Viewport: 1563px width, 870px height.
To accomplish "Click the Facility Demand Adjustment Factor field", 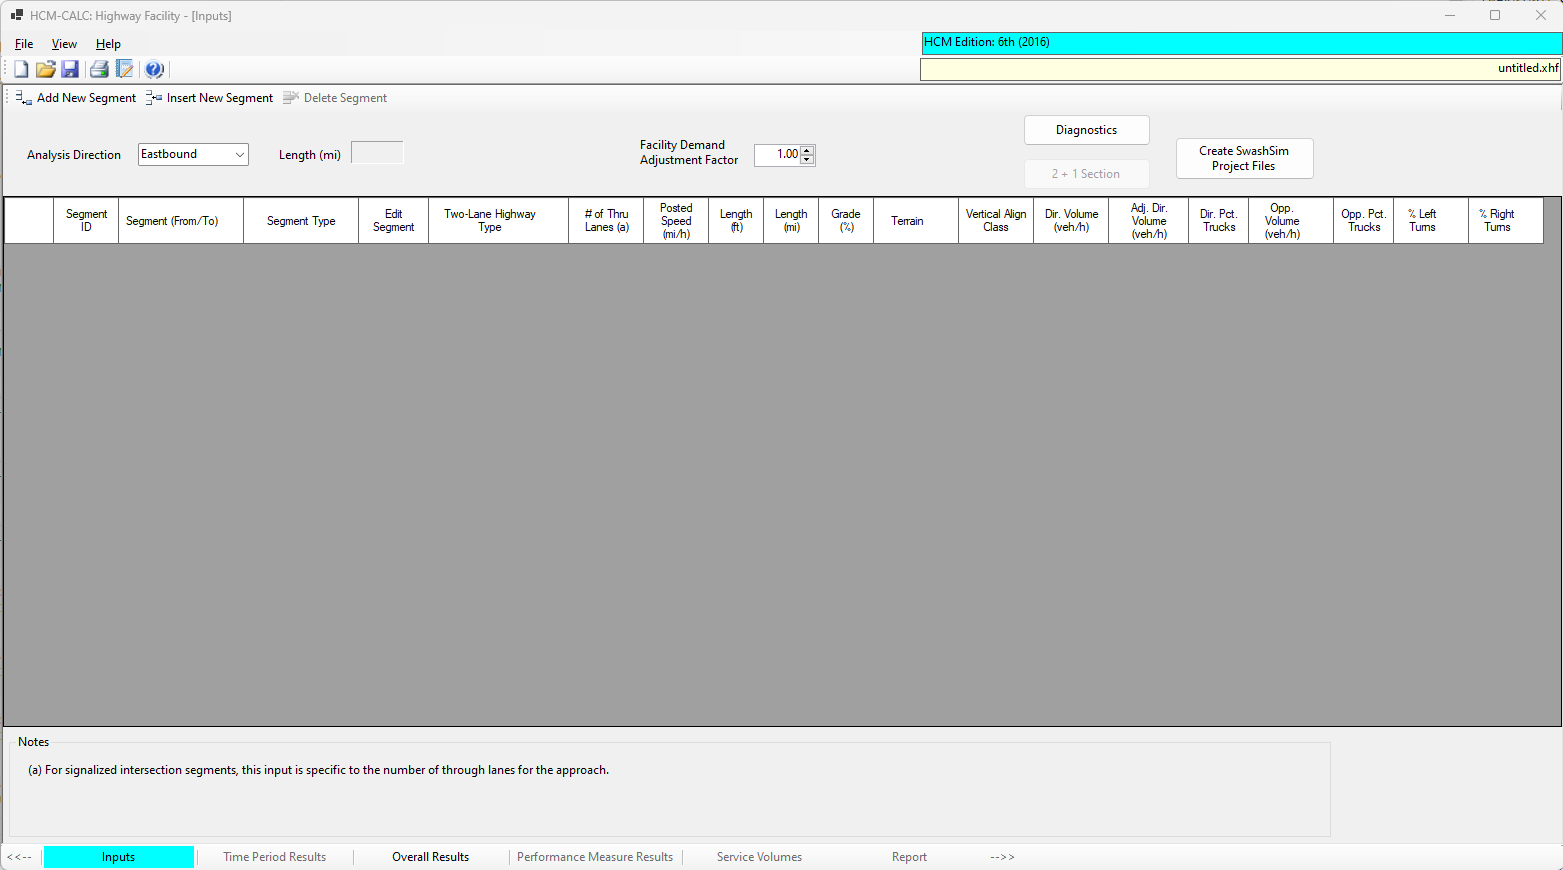I will 777,155.
